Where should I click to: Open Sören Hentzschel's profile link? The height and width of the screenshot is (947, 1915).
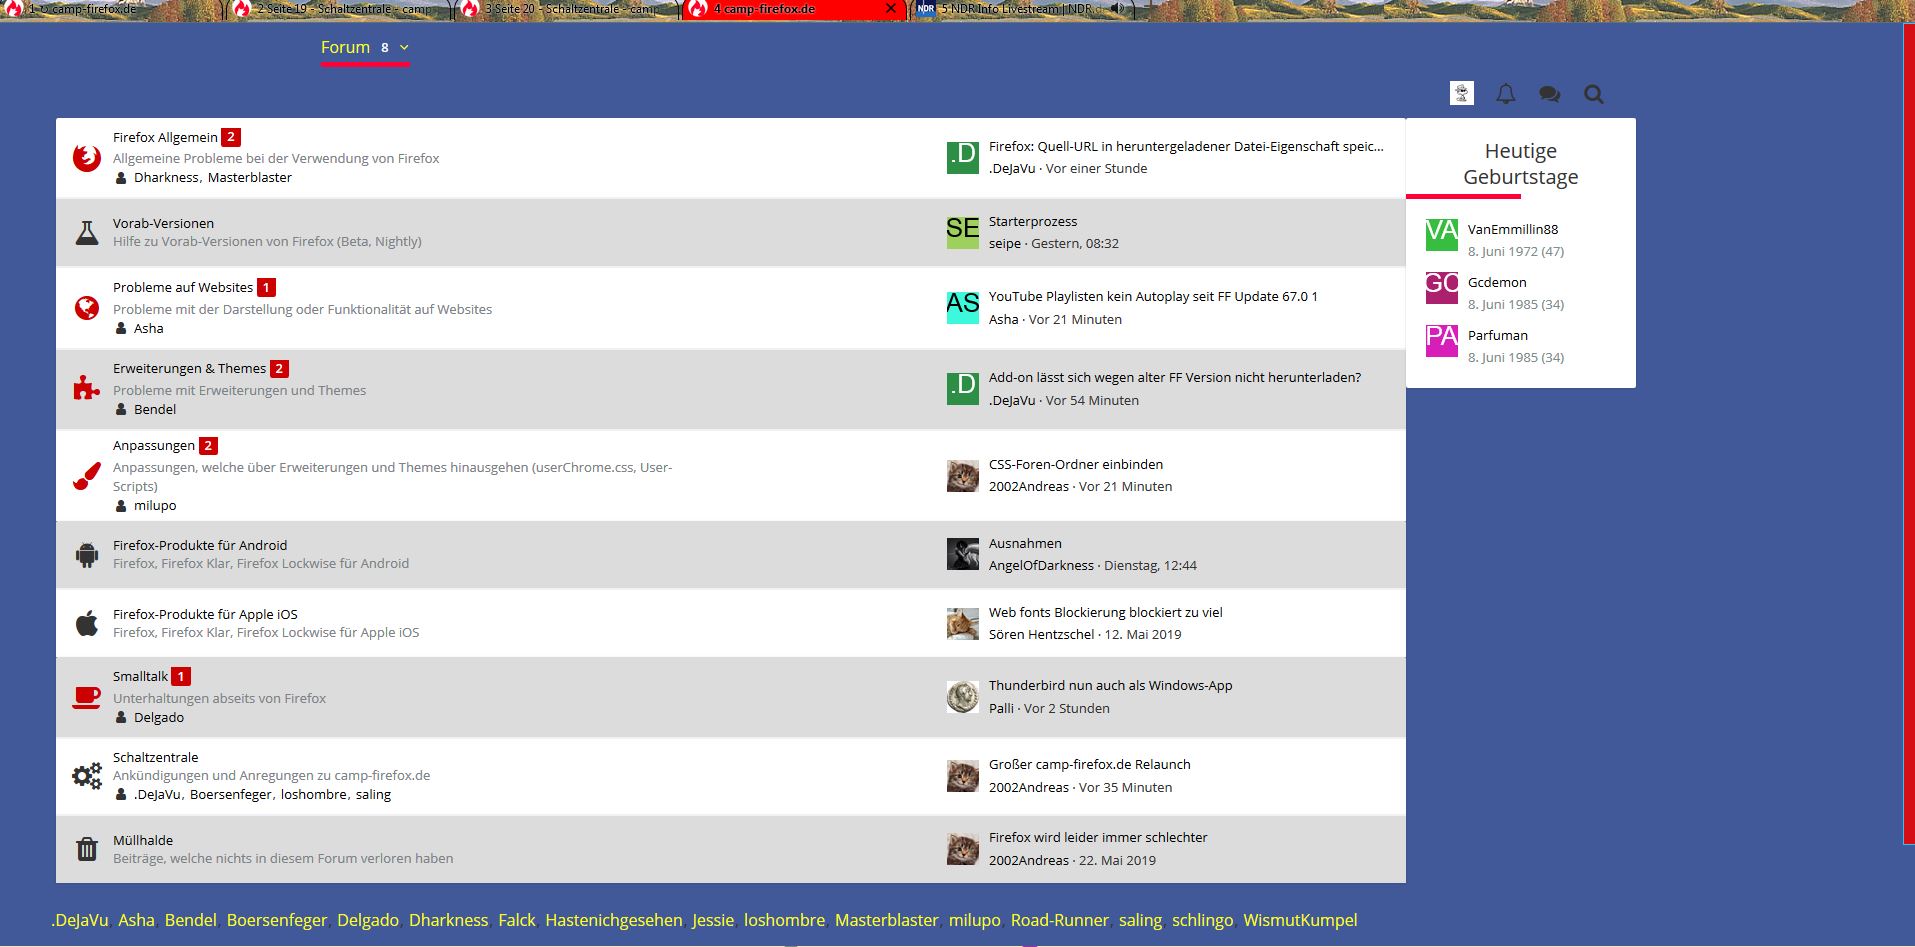pos(1041,634)
